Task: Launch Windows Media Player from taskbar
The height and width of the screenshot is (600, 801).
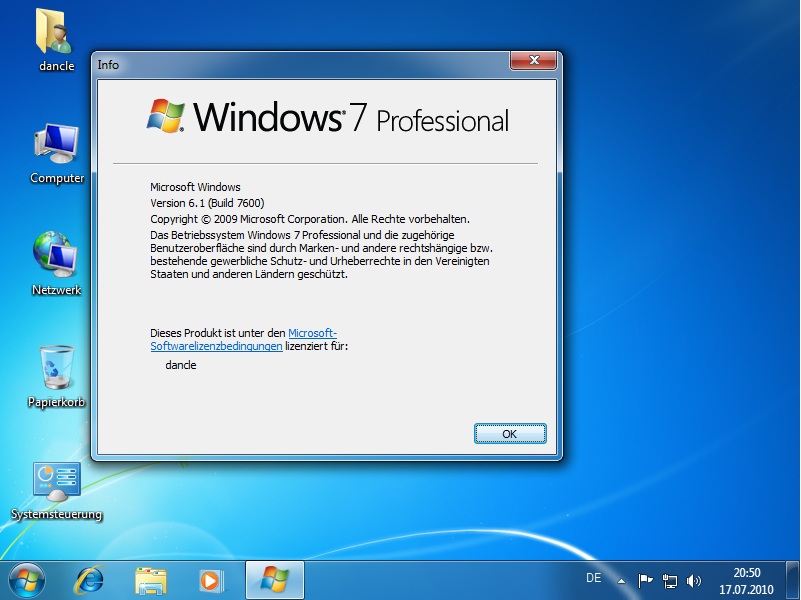Action: 210,580
